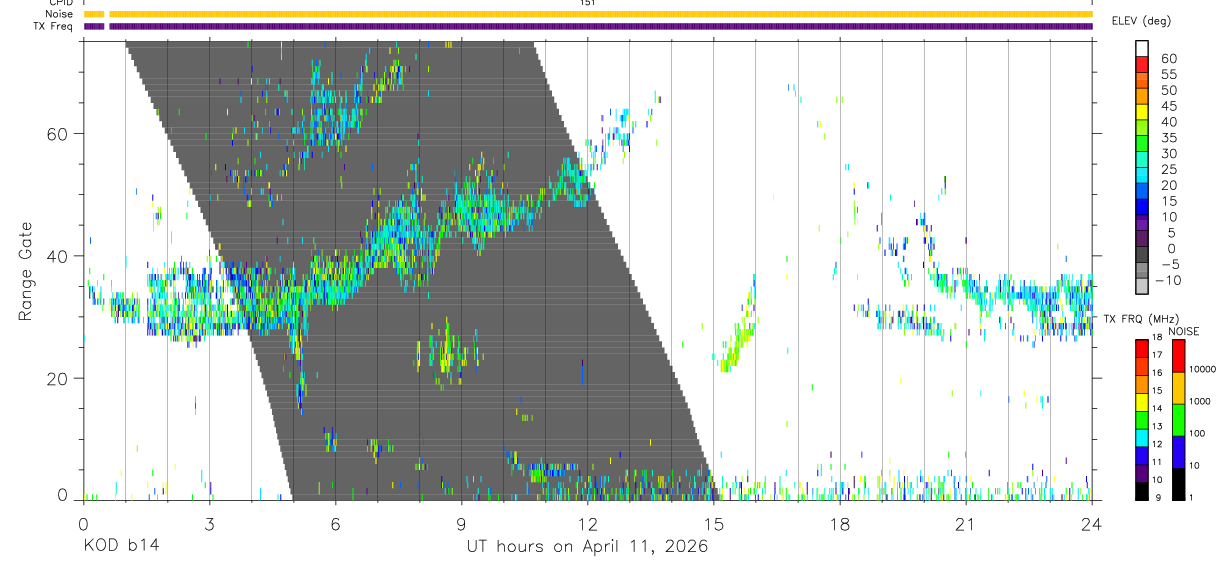Image resolution: width=1228 pixels, height=567 pixels.
Task: Select the black segment of TX FRQ color bar
Action: 1142,491
